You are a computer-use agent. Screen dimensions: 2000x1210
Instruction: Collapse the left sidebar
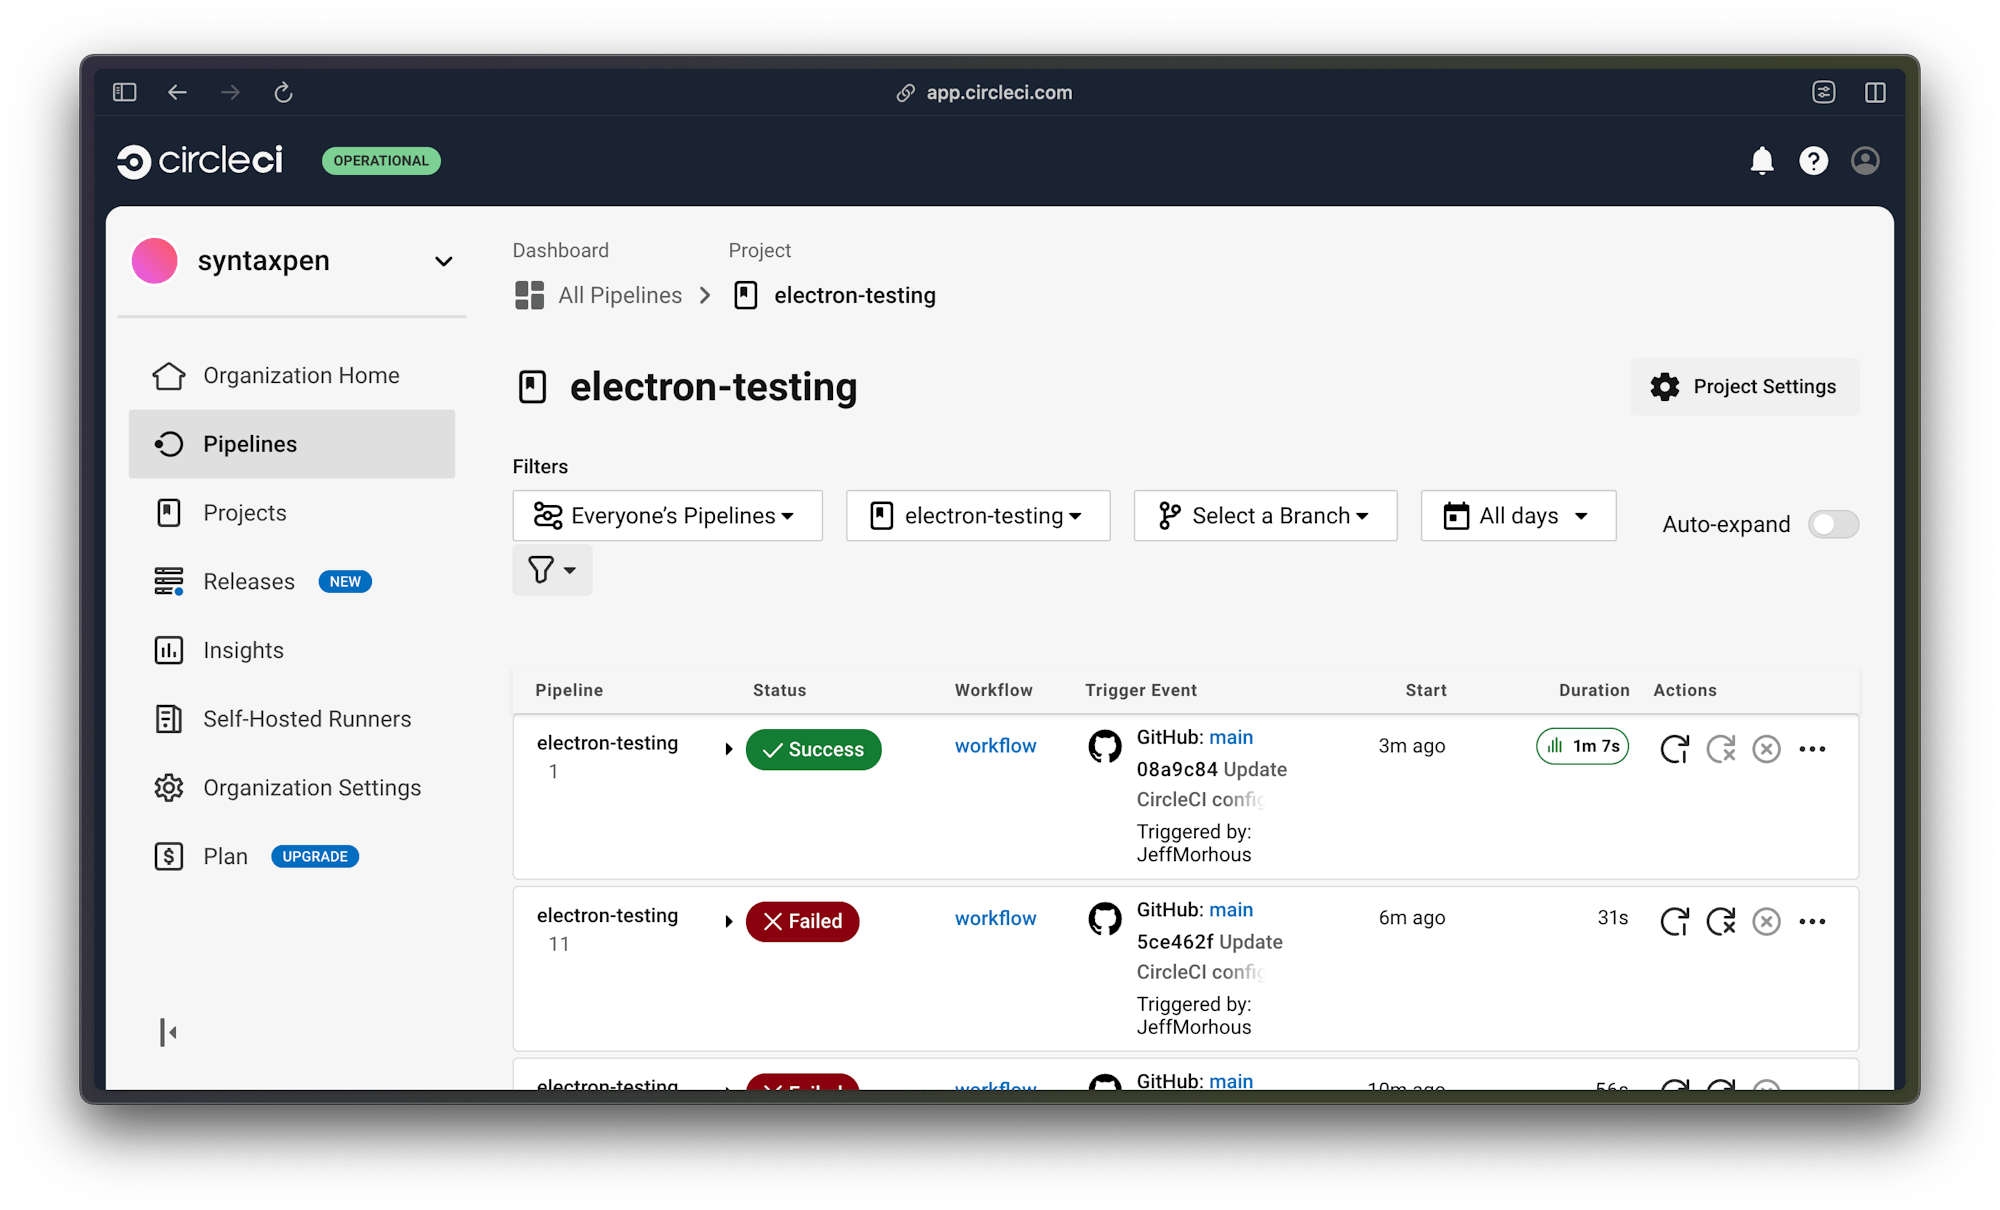point(168,1032)
